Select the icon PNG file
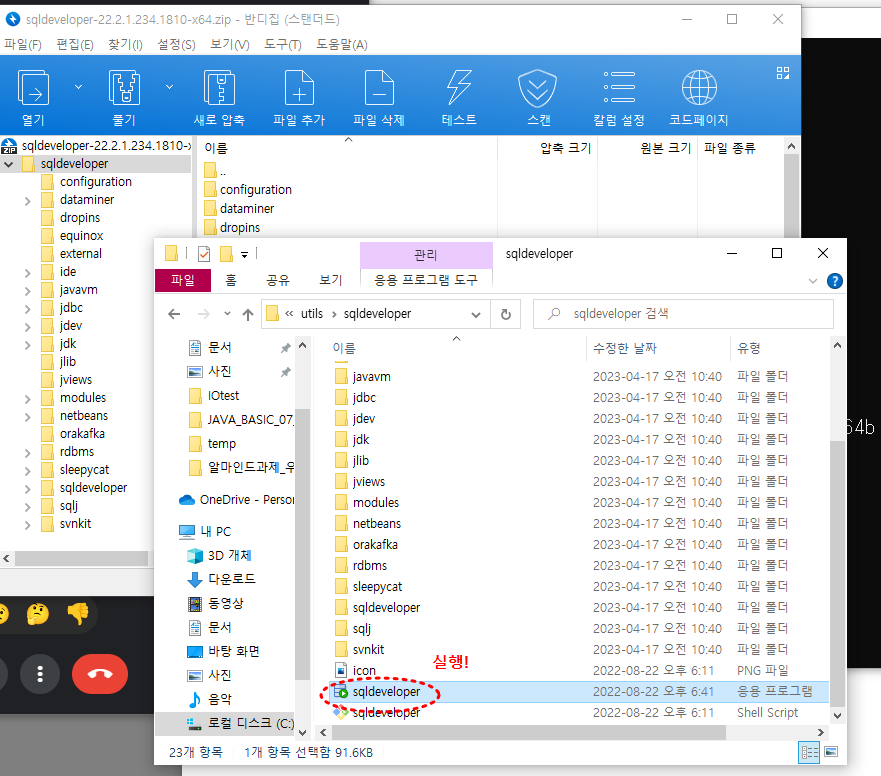The image size is (881, 776). 364,671
